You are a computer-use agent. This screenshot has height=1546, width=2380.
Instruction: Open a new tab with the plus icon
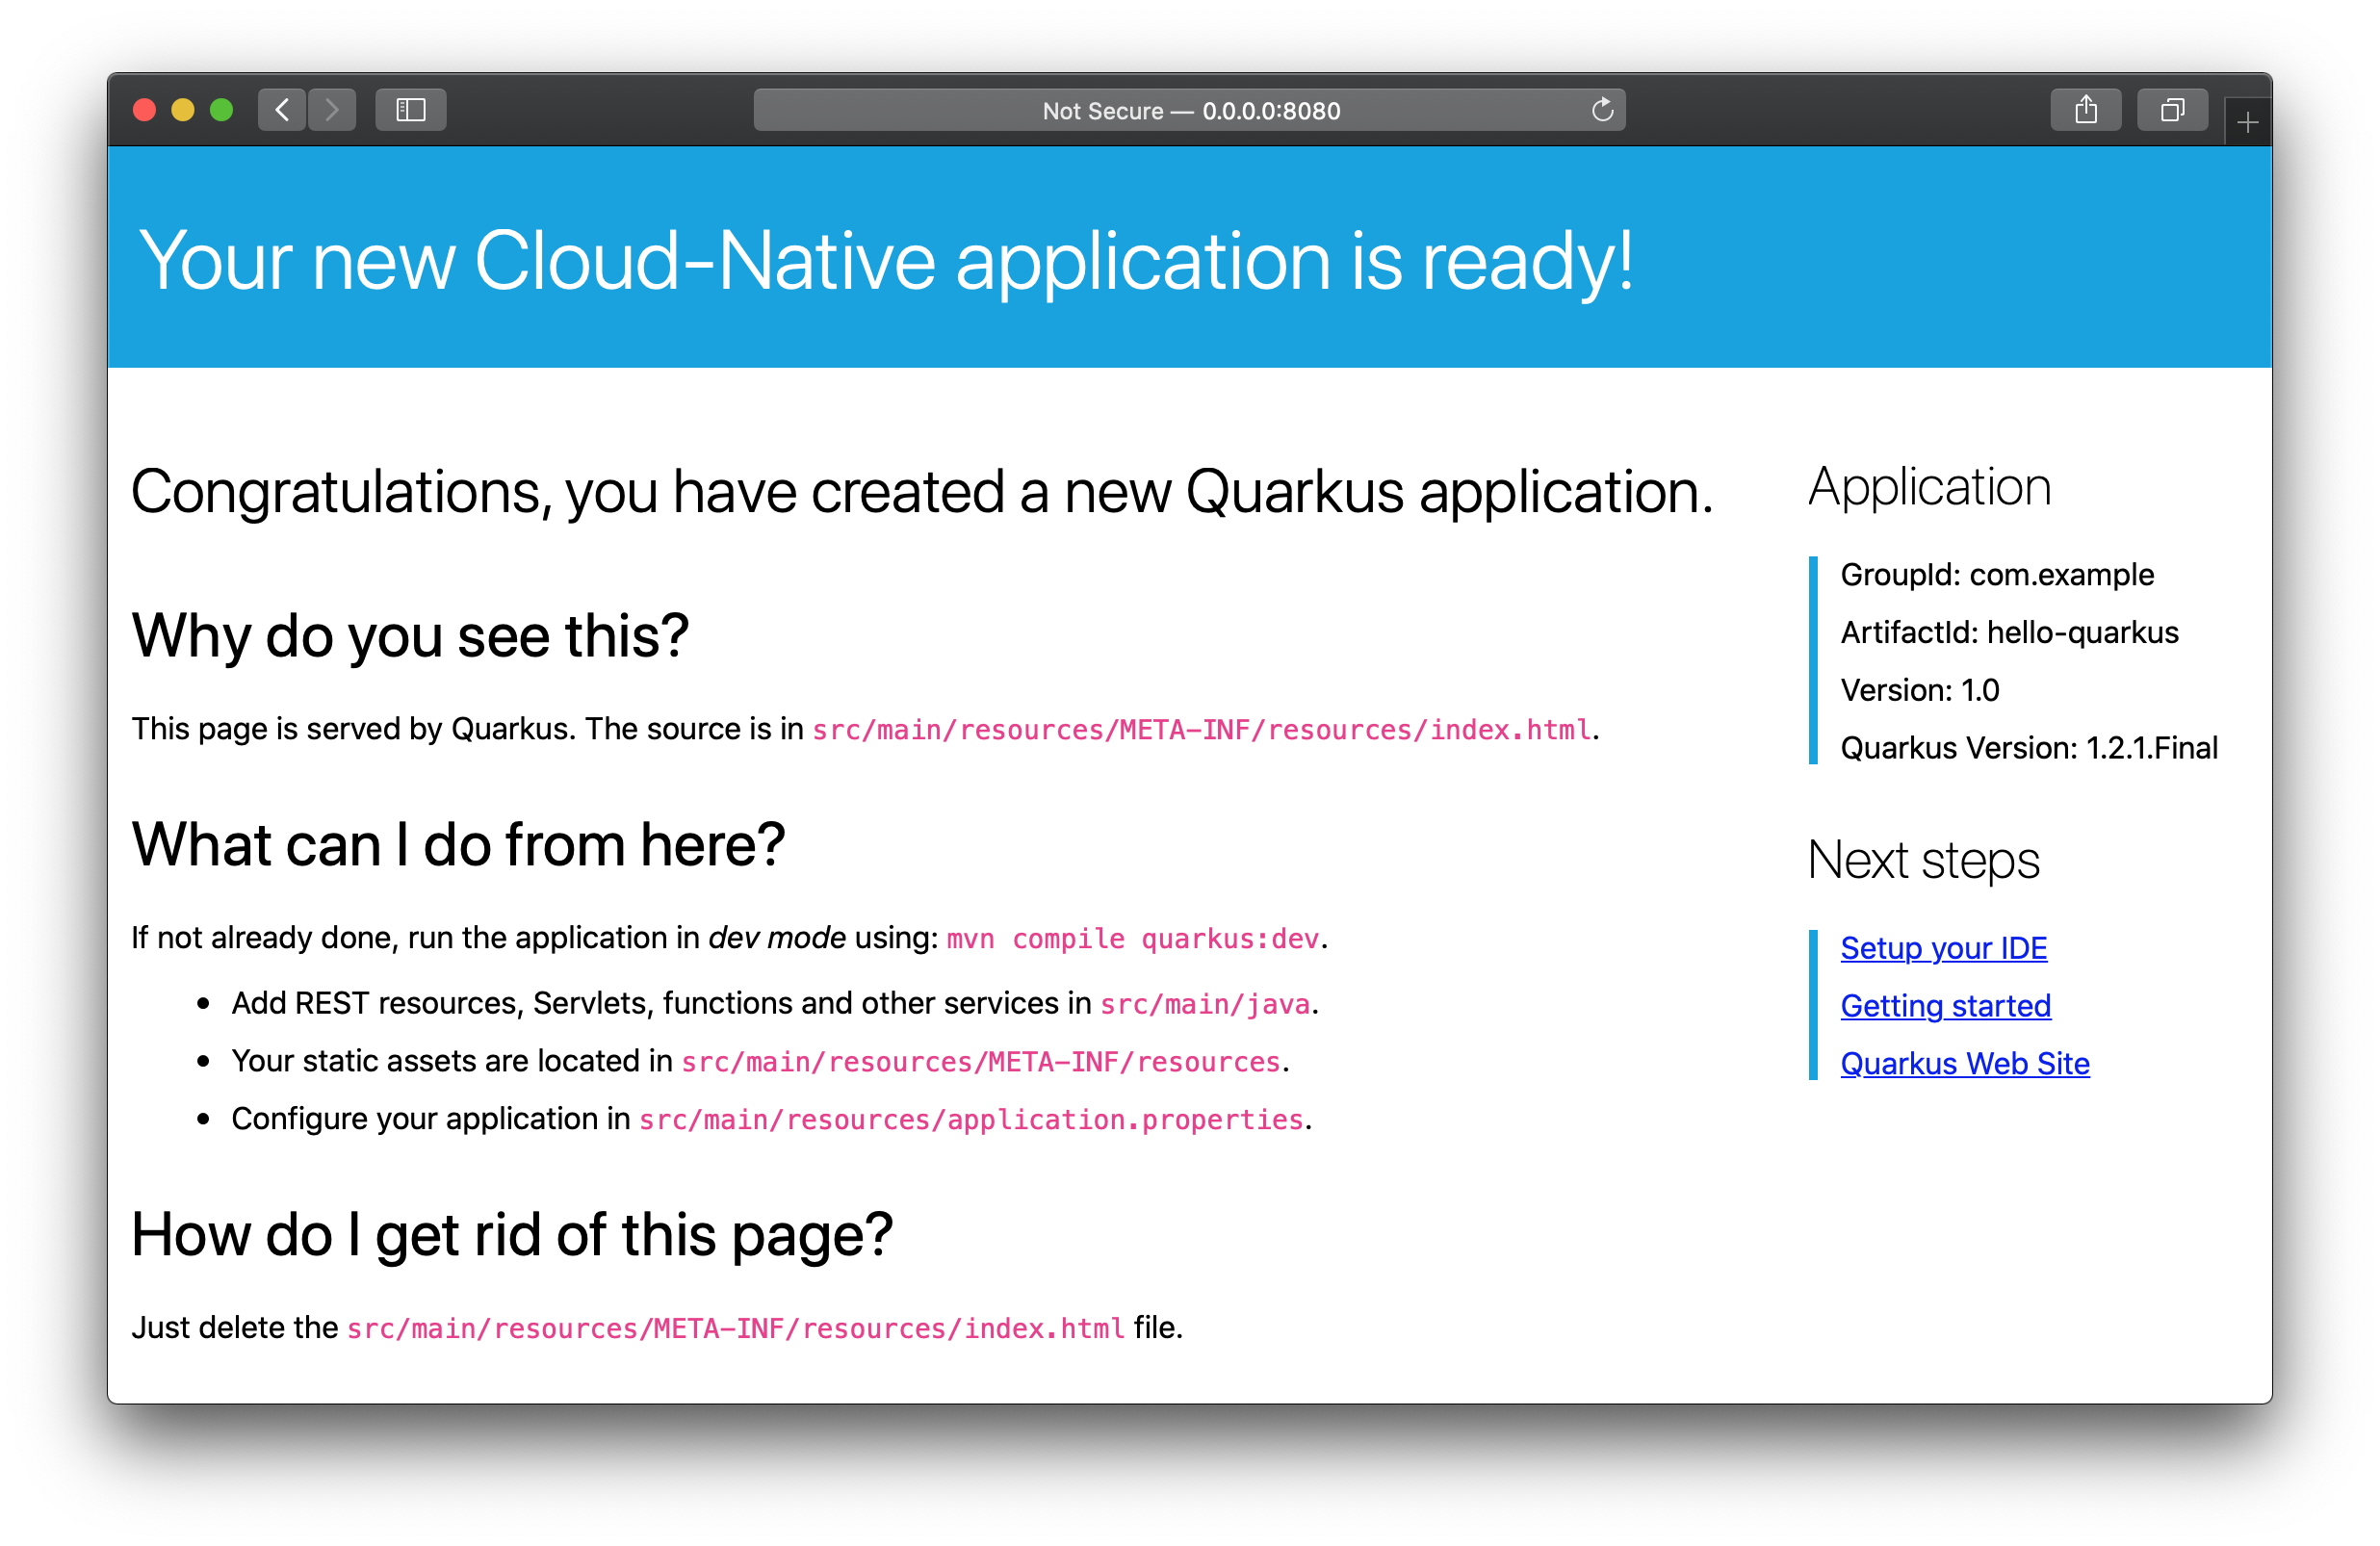[x=2247, y=123]
